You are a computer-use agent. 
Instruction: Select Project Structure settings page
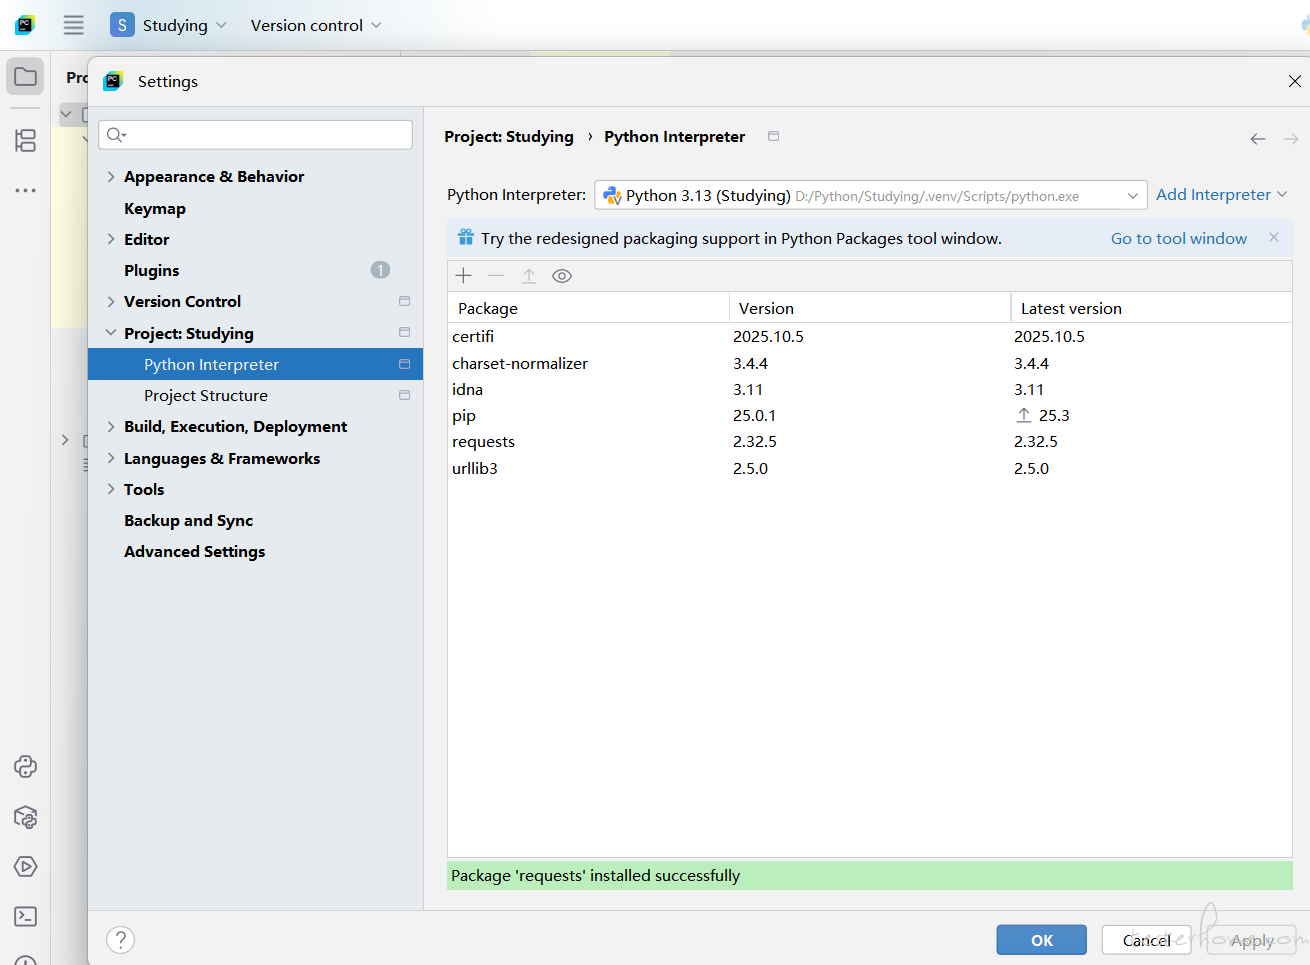click(x=206, y=396)
